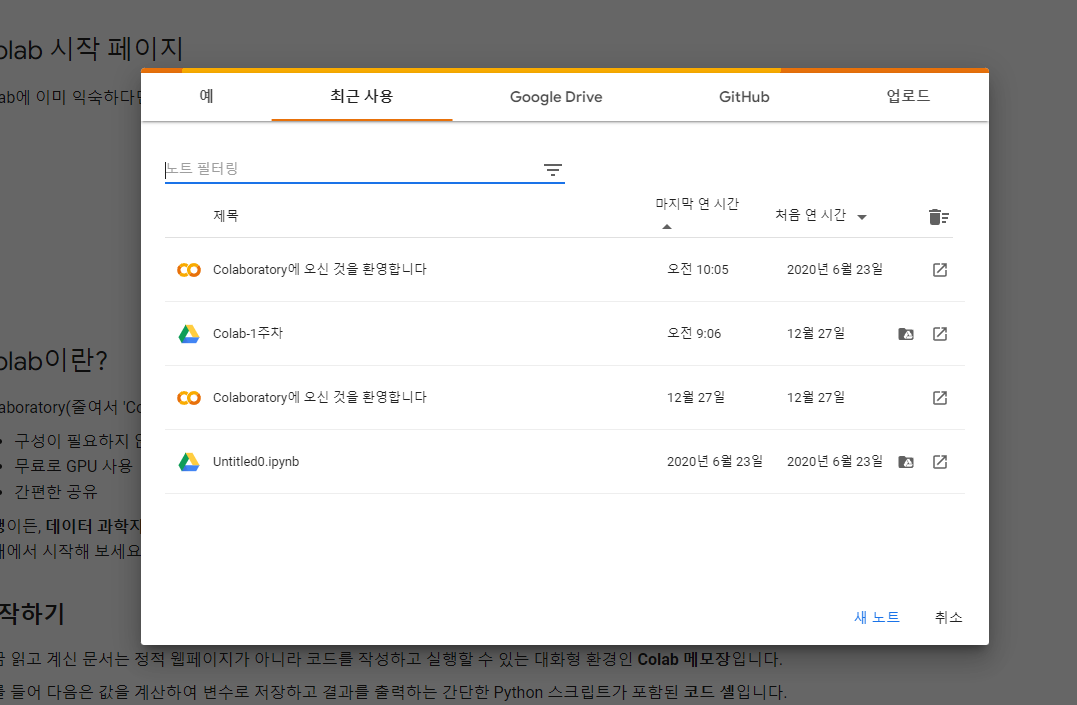Create a new notebook with 새 노트
The height and width of the screenshot is (705, 1077).
(876, 617)
